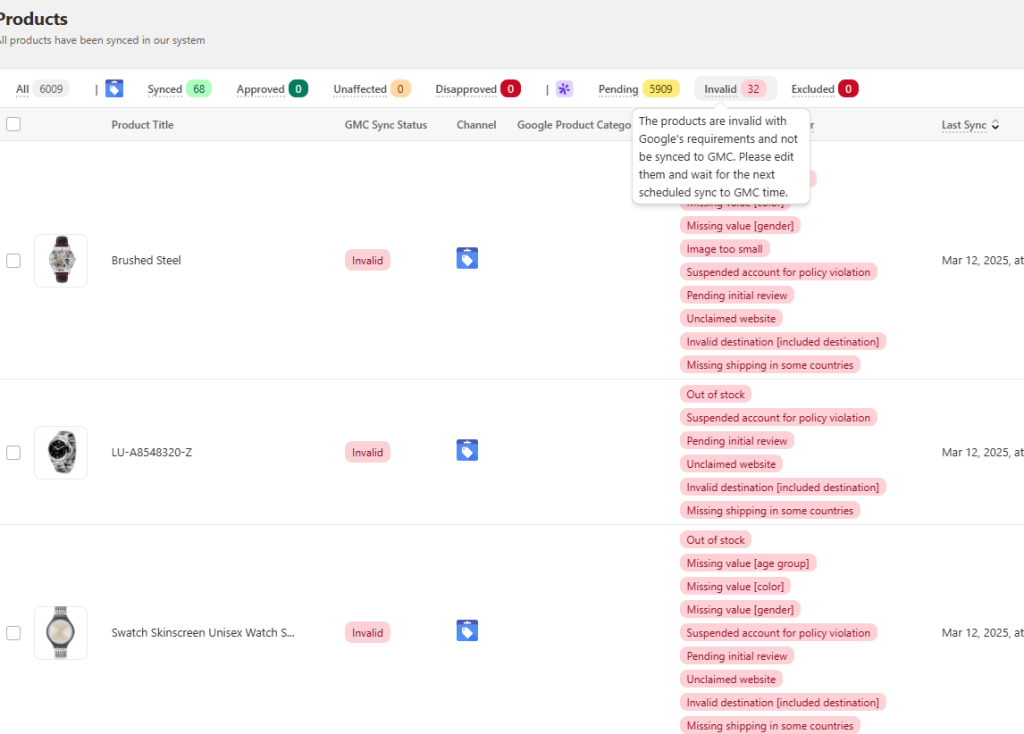Viewport: 1024px width, 734px height.
Task: Click the Google Shopping icon in the filter bar
Action: point(114,88)
